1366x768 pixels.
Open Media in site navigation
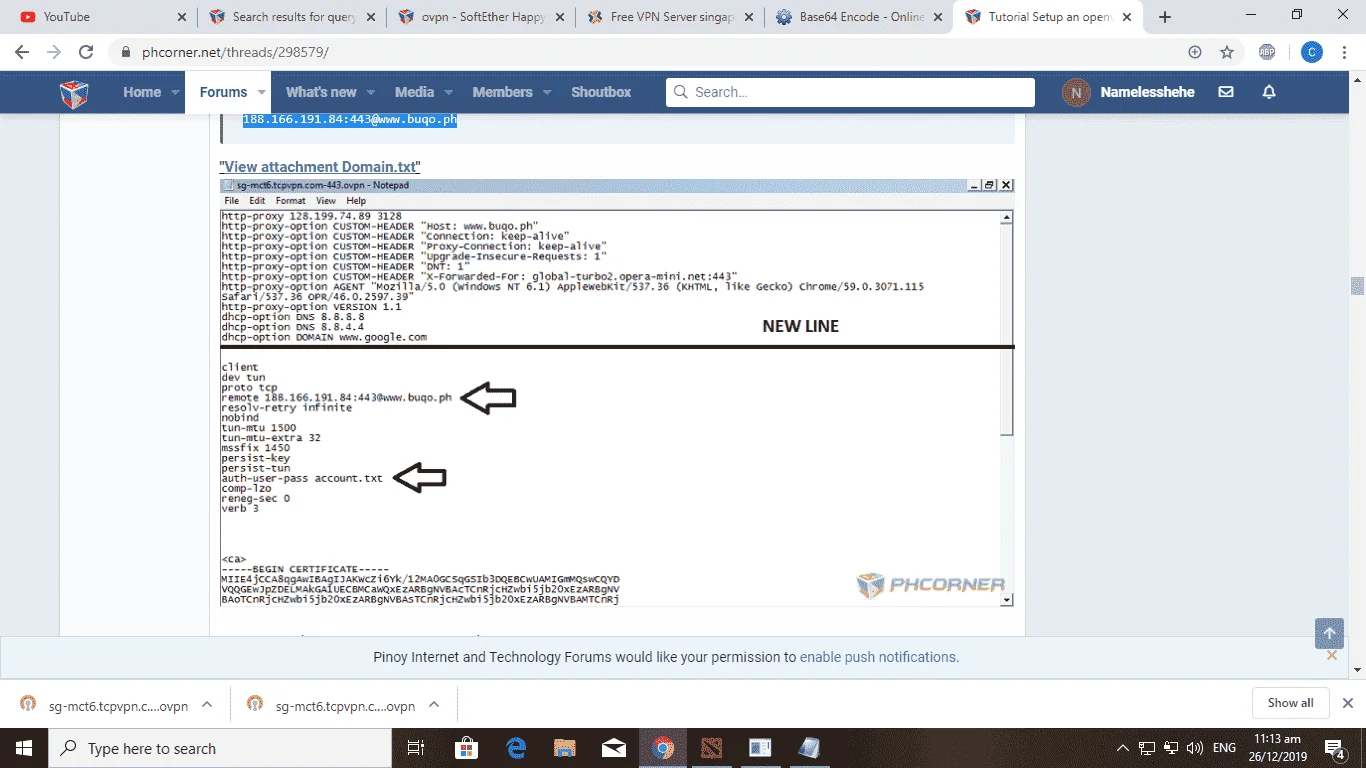click(x=414, y=92)
